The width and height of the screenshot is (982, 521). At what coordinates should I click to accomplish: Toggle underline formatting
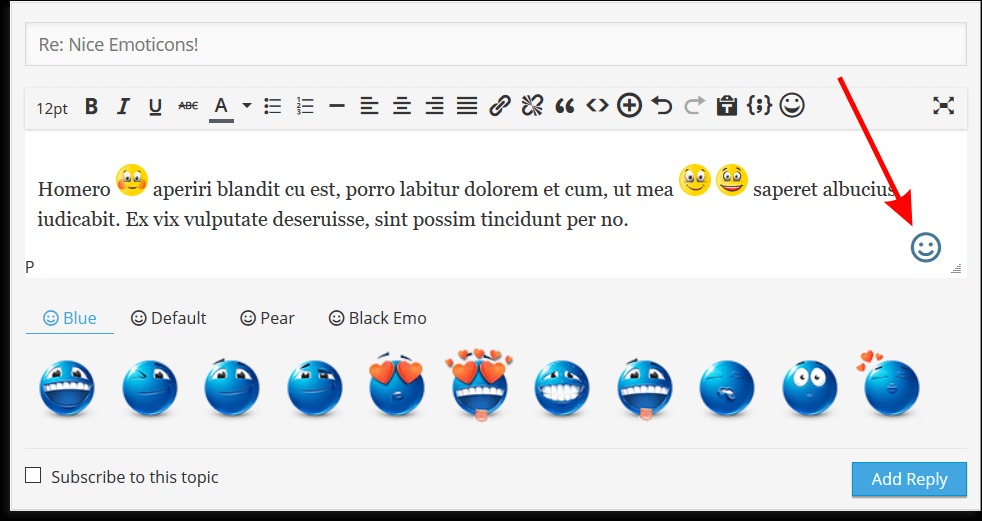point(155,107)
